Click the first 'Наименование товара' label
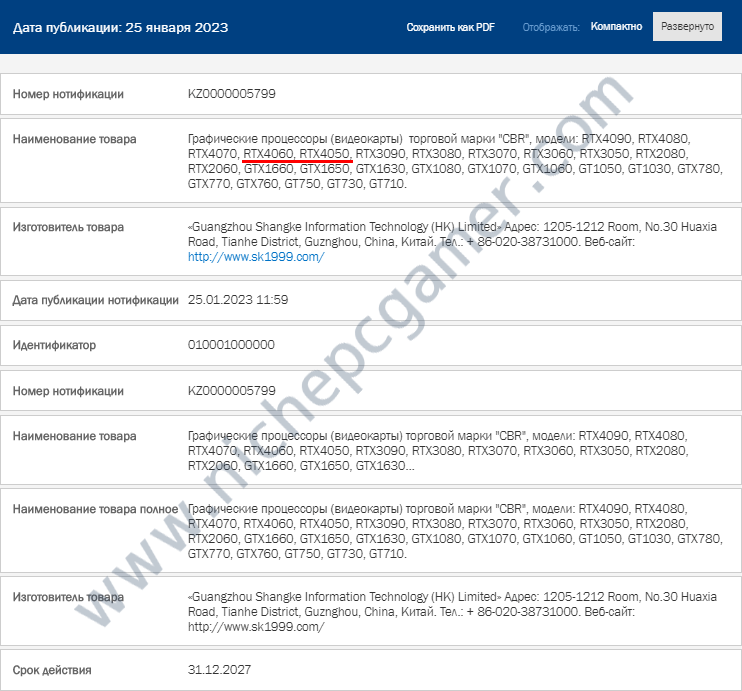This screenshot has width=742, height=691. tap(74, 139)
